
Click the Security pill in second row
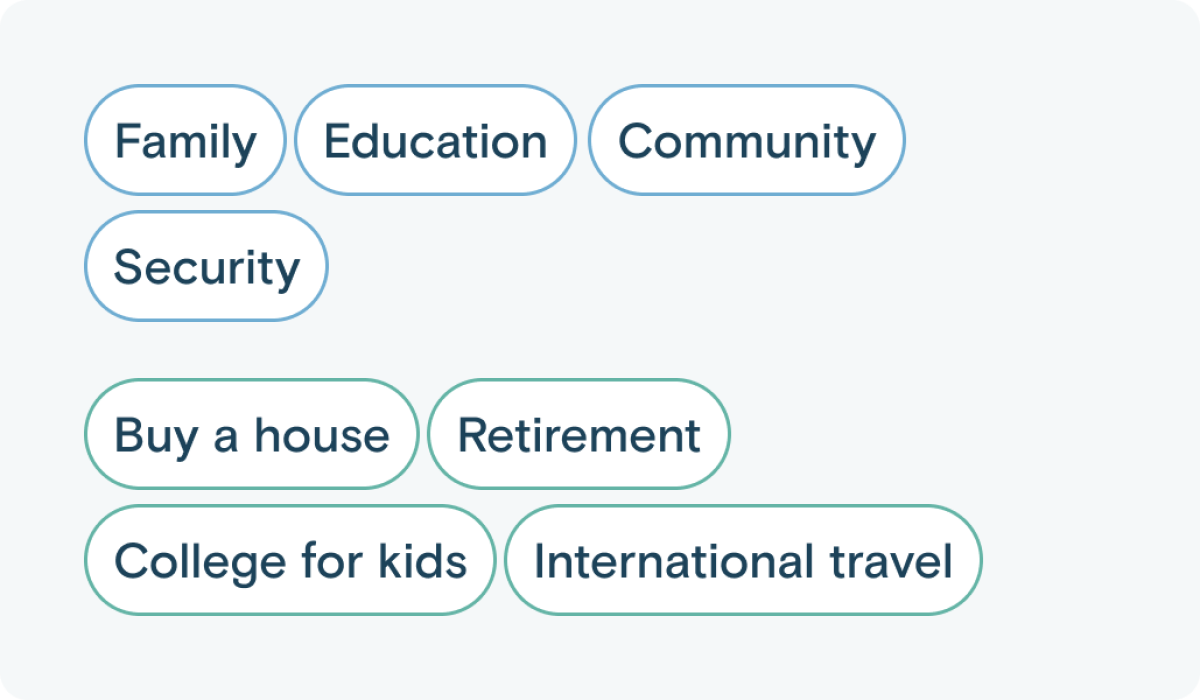pos(206,267)
